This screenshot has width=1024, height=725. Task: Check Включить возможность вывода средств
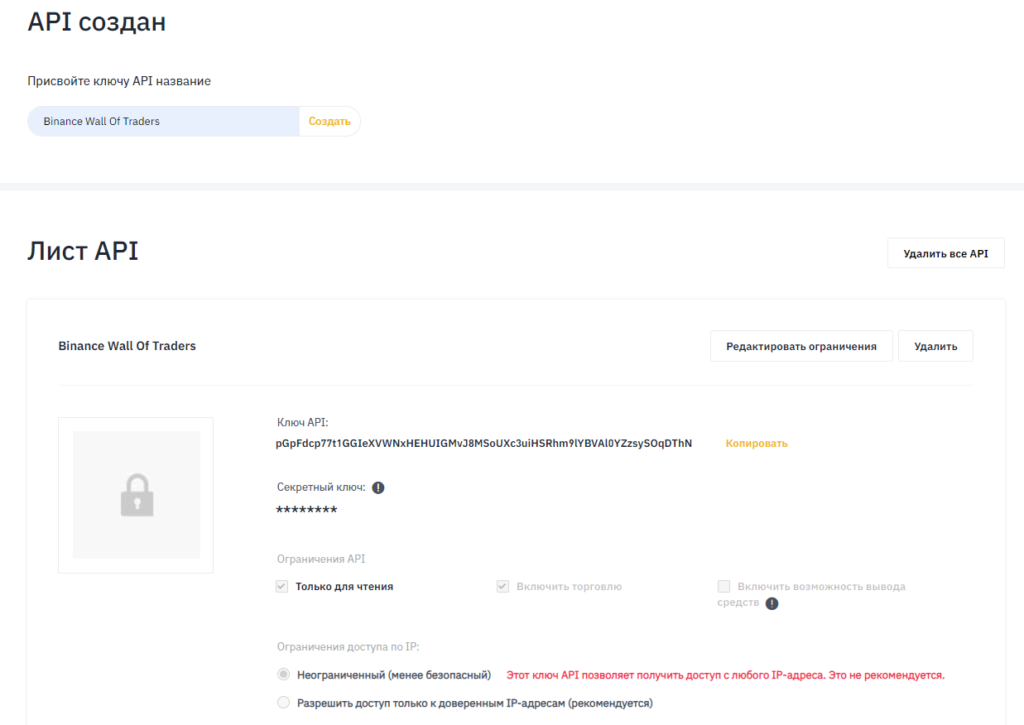pos(723,587)
